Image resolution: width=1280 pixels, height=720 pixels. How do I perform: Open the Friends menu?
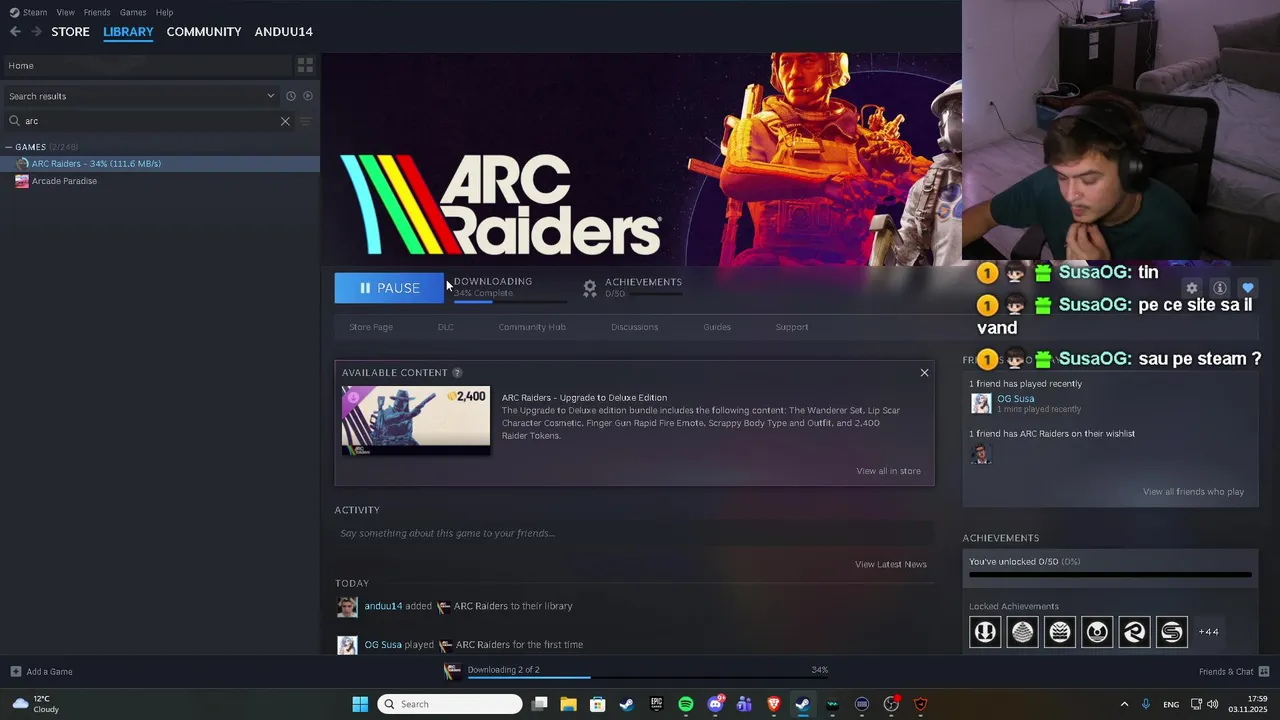(97, 12)
